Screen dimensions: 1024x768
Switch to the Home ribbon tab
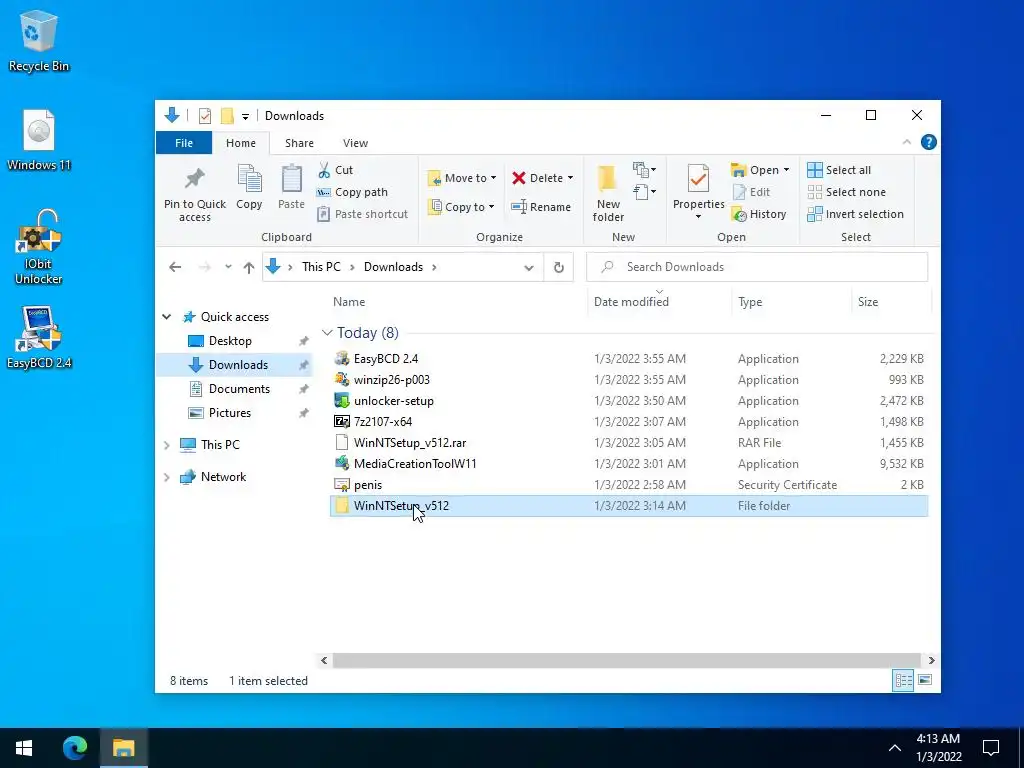point(241,143)
